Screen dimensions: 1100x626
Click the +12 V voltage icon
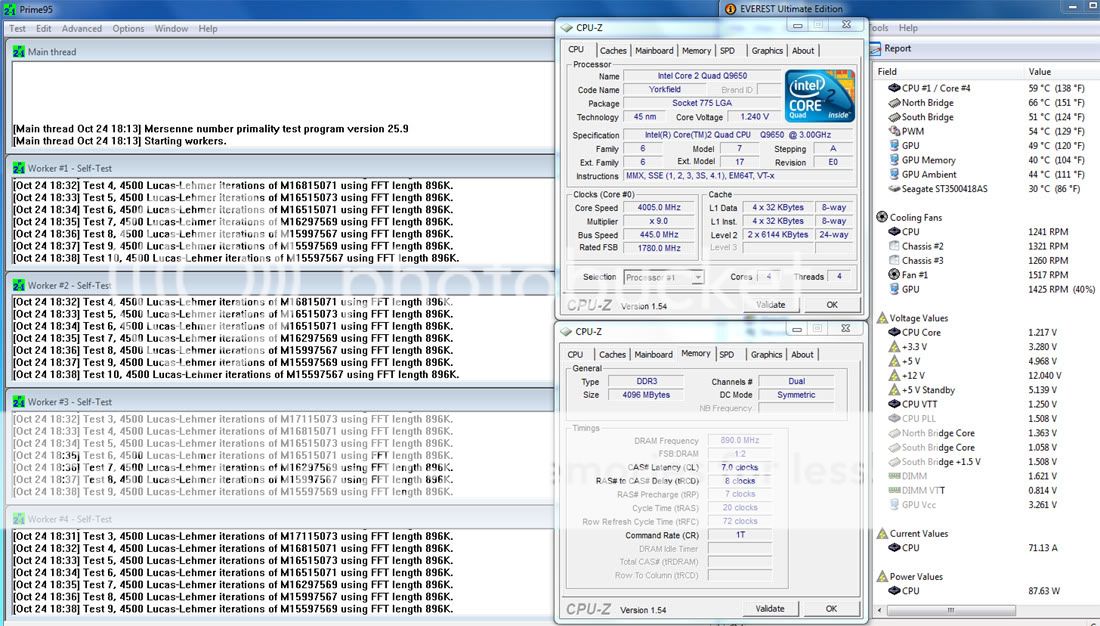point(894,375)
